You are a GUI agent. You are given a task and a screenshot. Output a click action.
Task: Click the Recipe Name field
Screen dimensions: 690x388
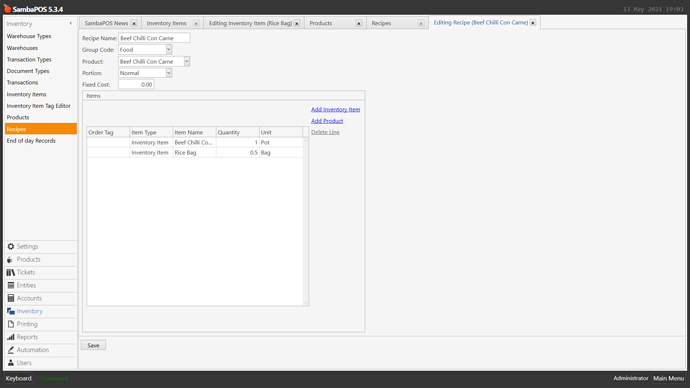click(154, 38)
